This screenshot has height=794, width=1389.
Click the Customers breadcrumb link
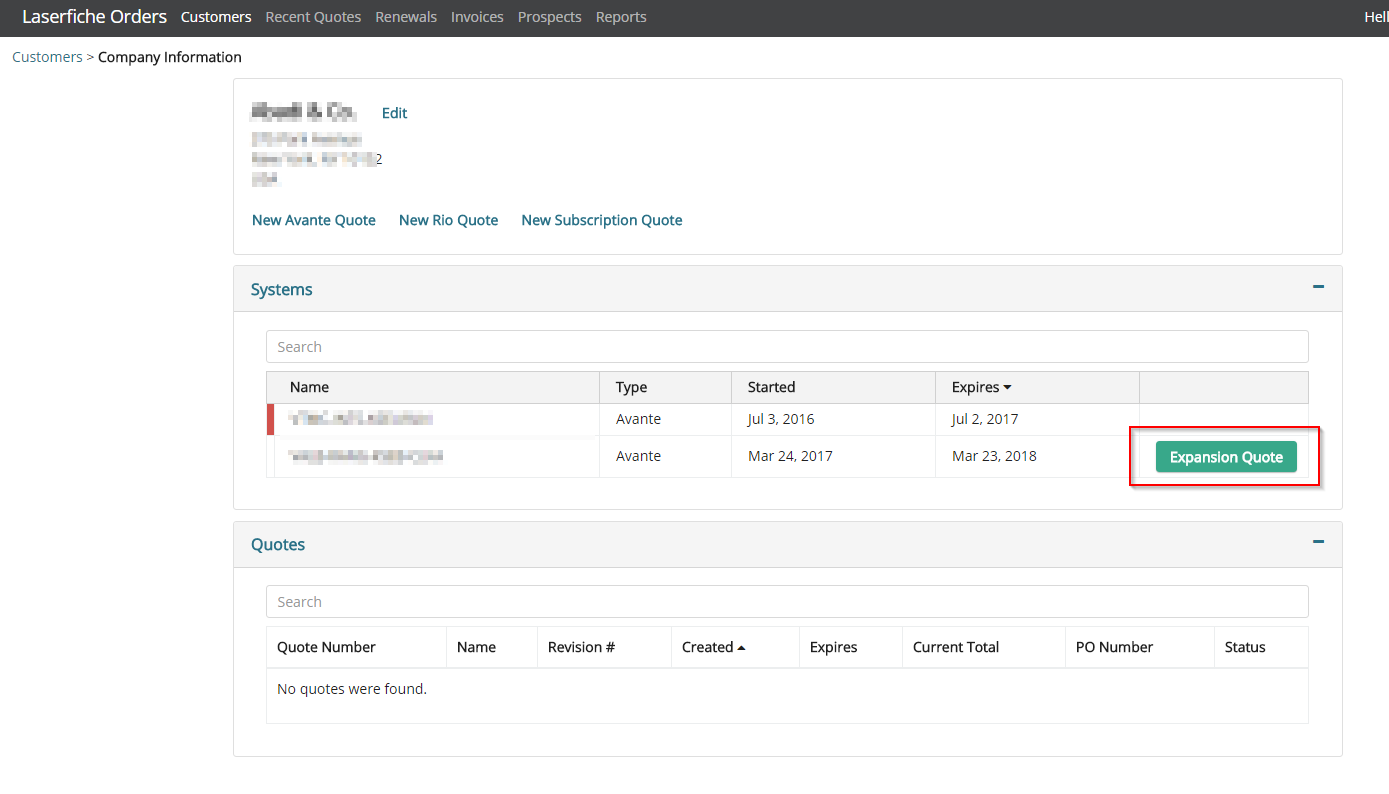pos(47,57)
